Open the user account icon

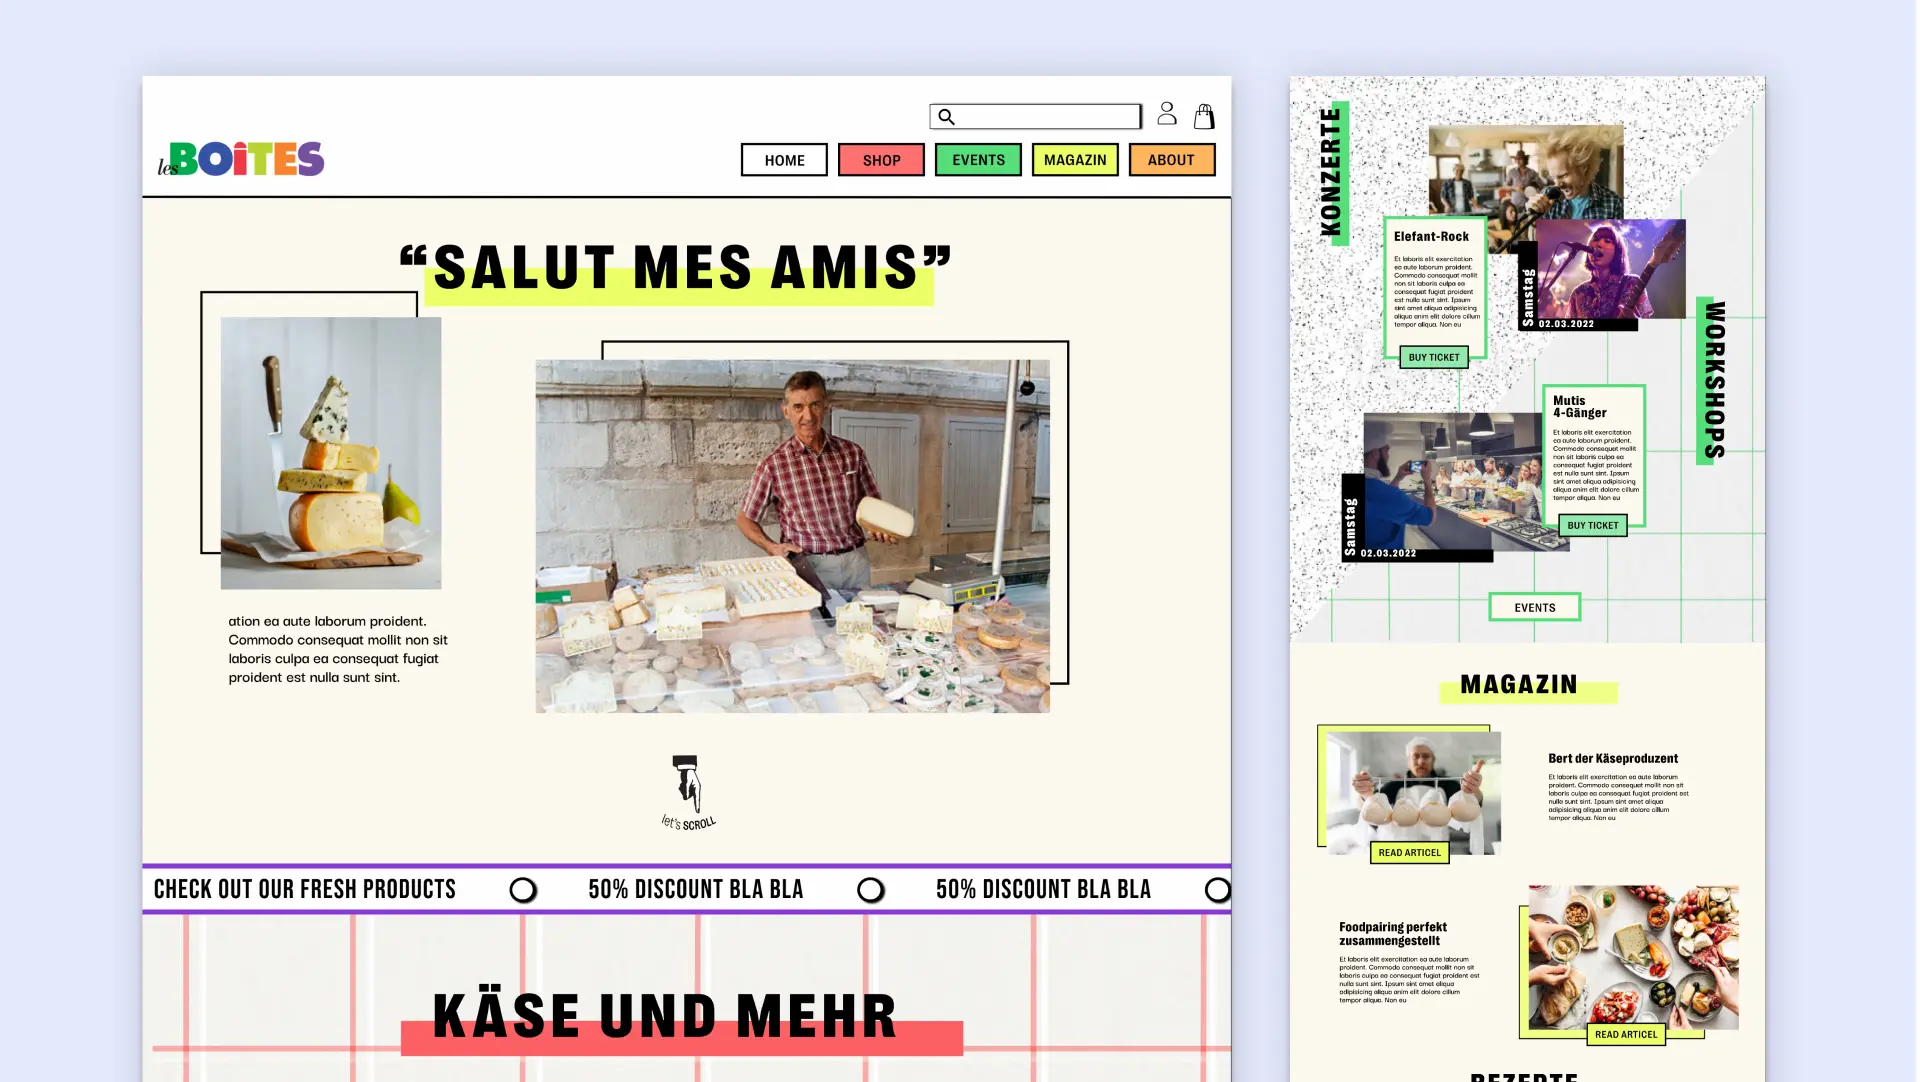(x=1166, y=114)
